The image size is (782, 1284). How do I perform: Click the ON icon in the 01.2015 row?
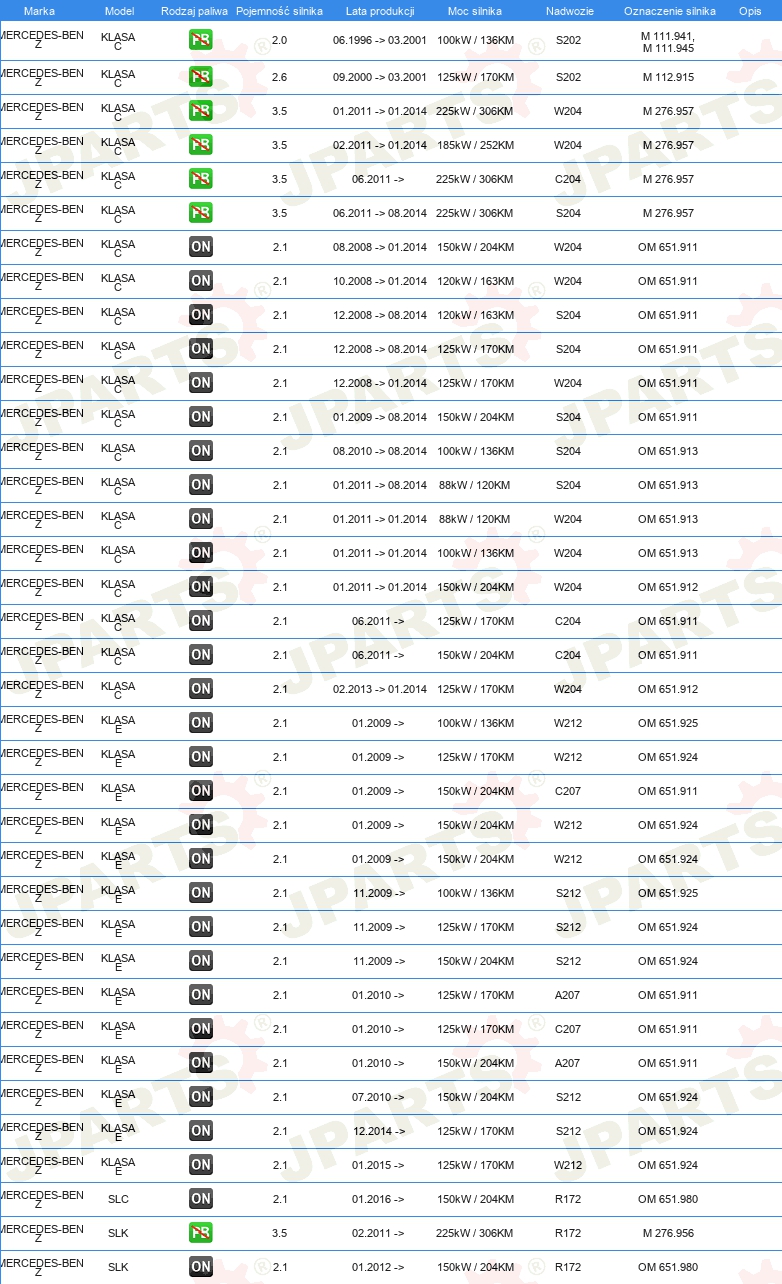(x=201, y=1165)
